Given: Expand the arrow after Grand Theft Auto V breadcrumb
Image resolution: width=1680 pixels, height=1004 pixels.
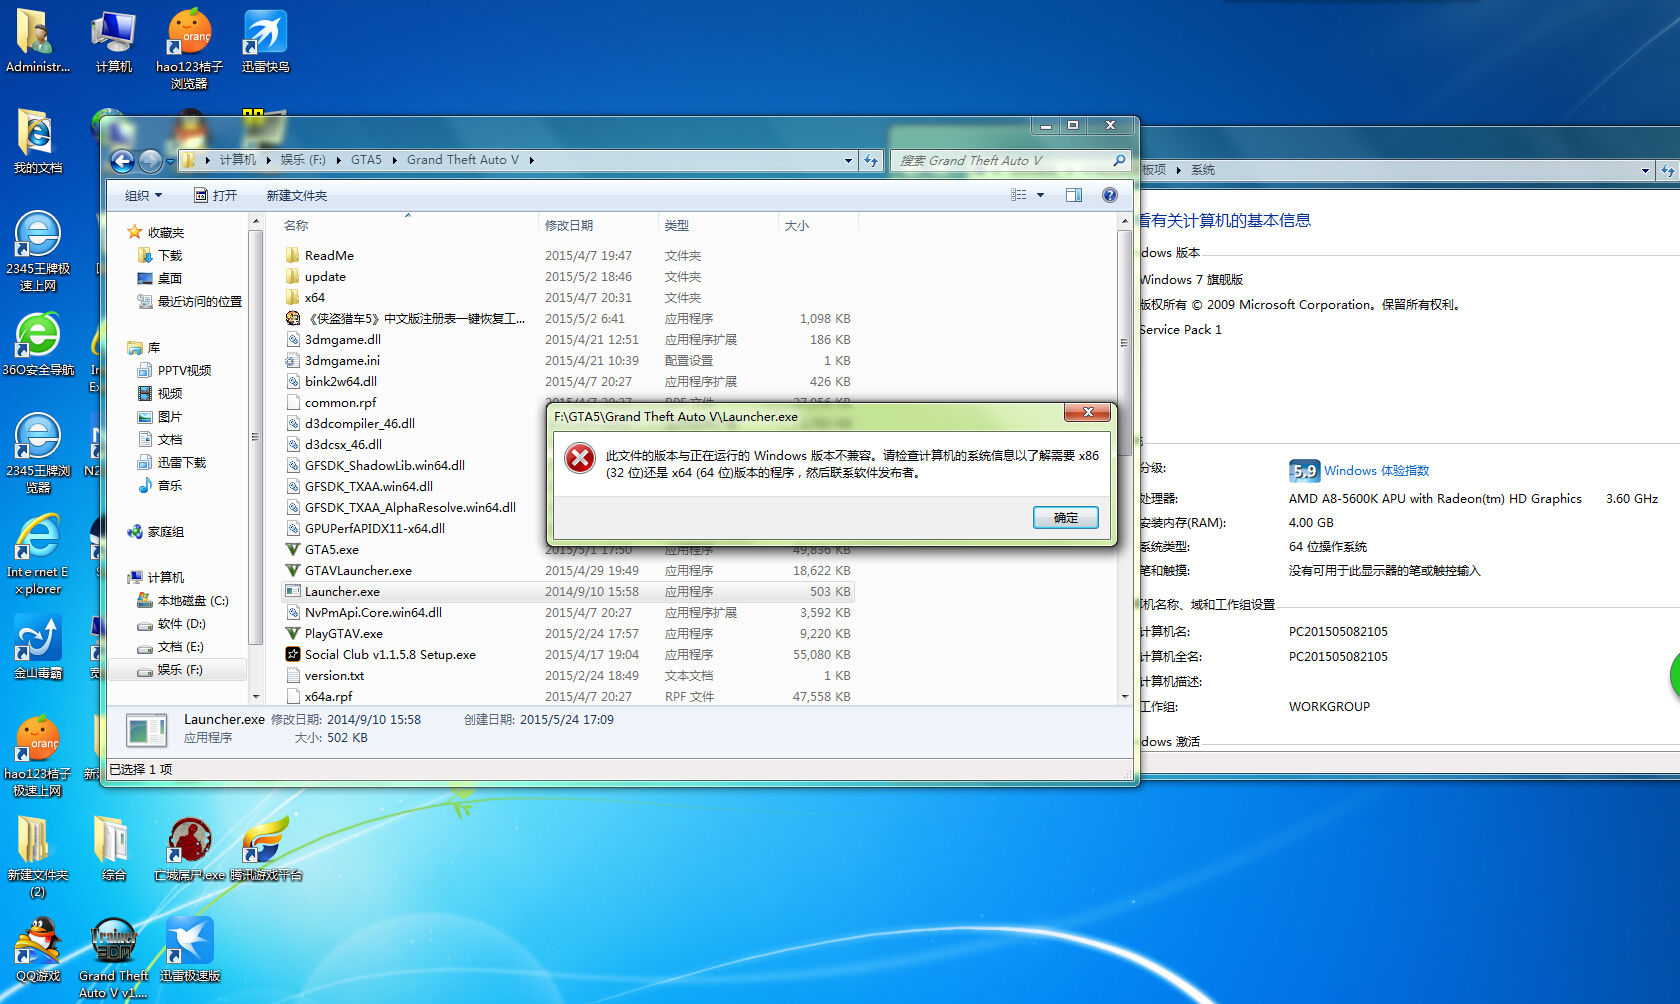Looking at the screenshot, I should (x=531, y=160).
